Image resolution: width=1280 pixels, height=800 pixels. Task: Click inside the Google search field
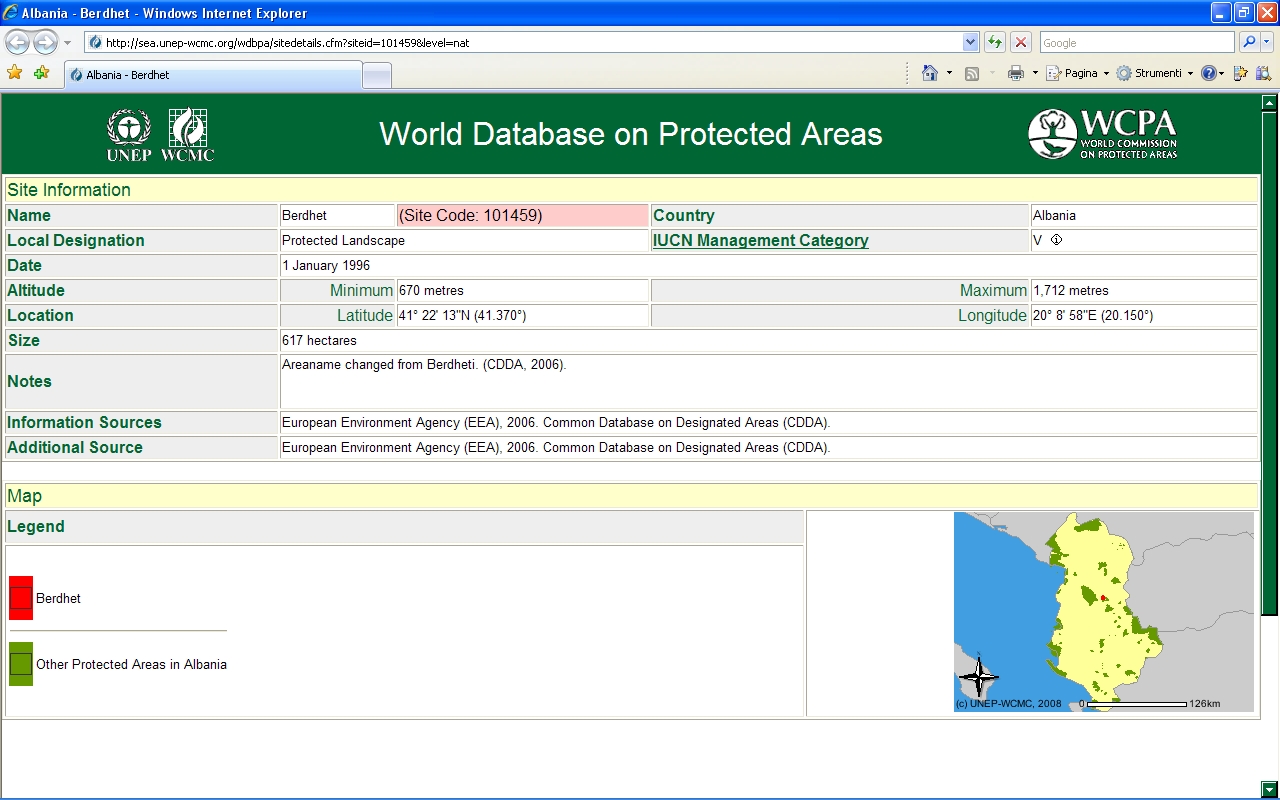pos(1136,42)
